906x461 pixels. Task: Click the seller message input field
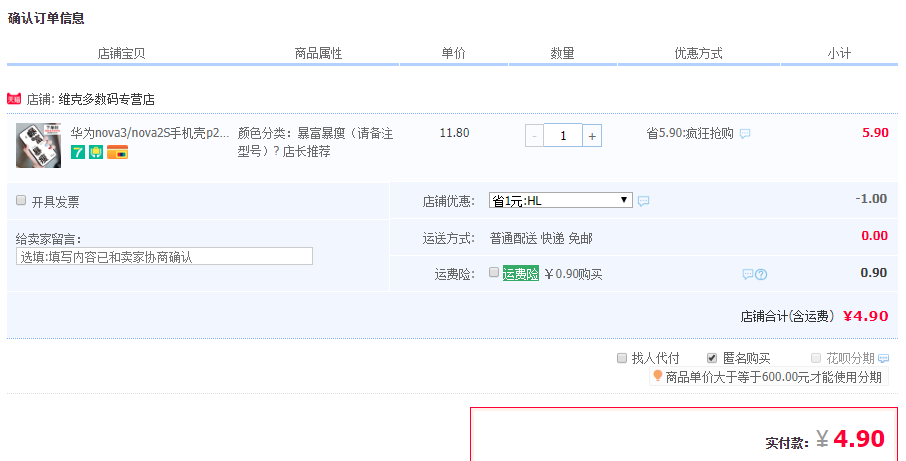164,256
